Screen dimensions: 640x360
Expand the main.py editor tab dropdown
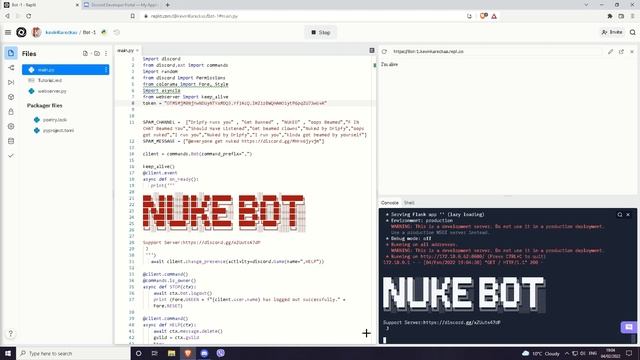(x=137, y=50)
